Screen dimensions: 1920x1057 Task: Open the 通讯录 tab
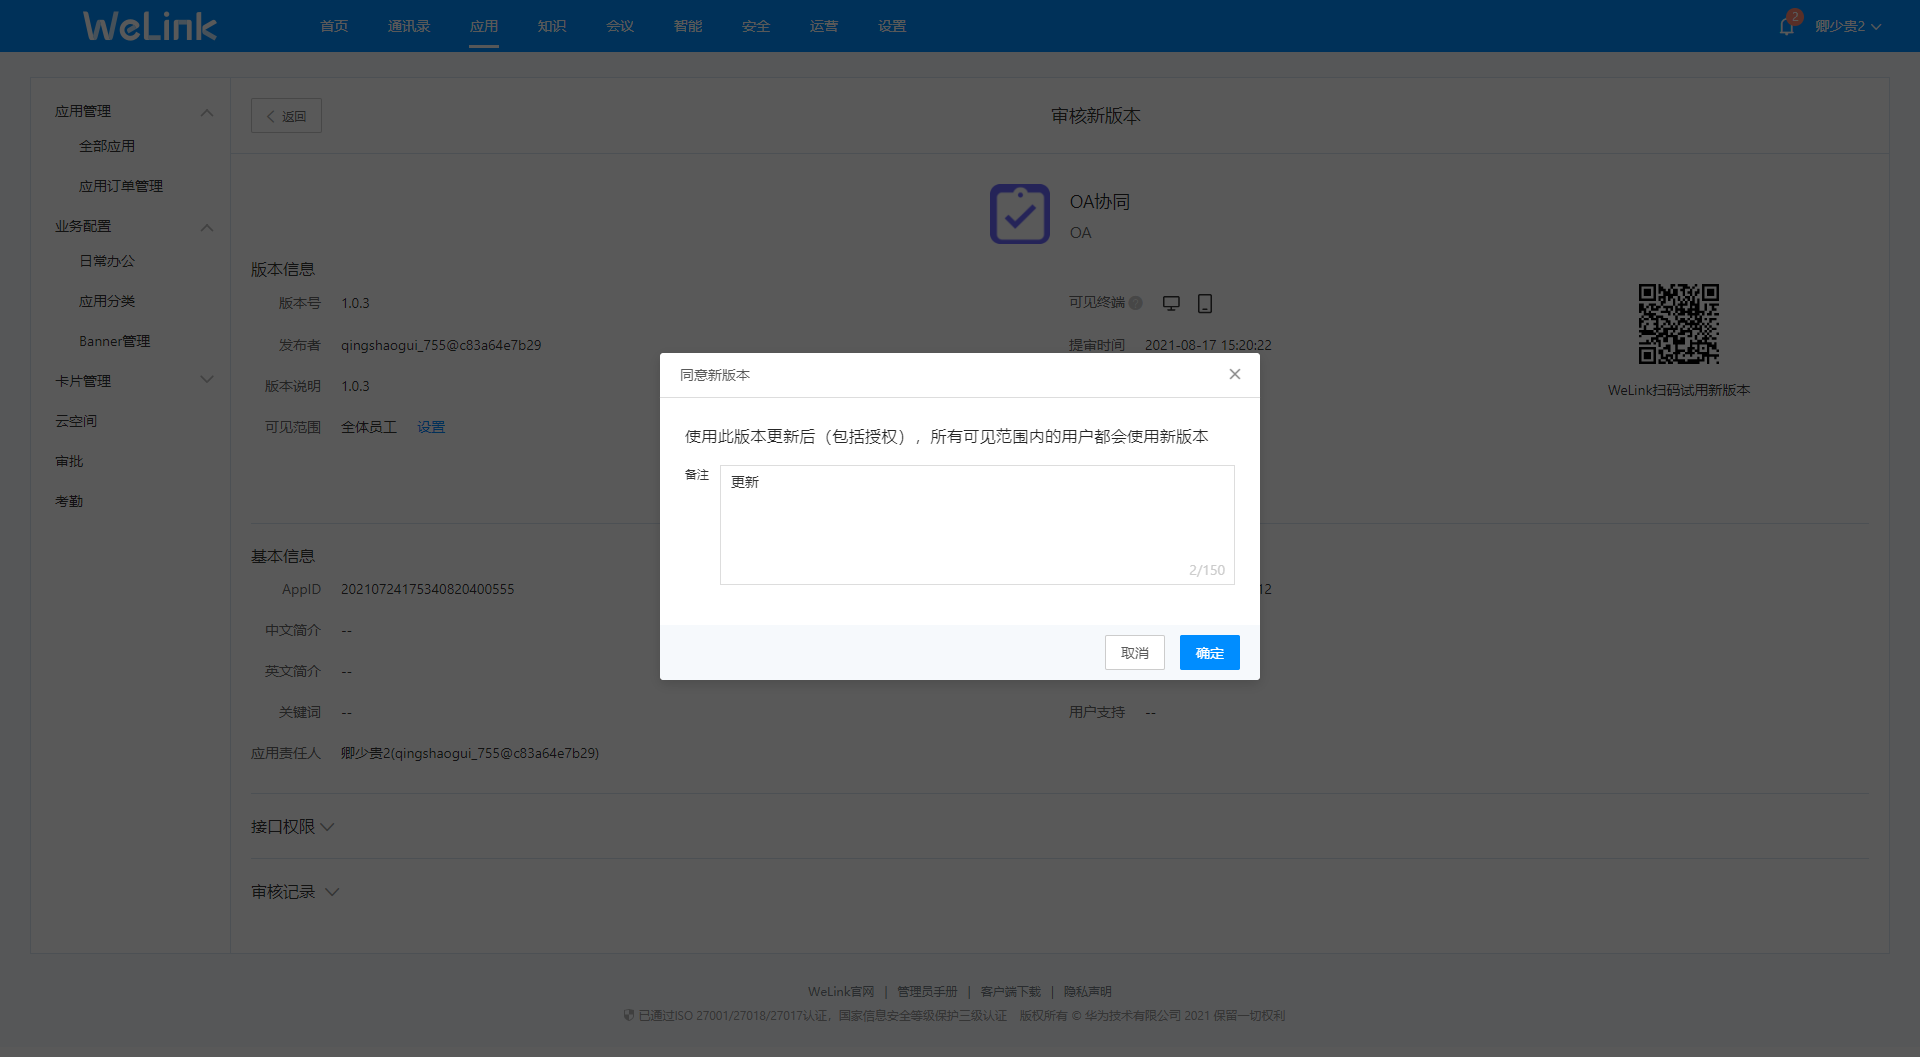click(409, 26)
